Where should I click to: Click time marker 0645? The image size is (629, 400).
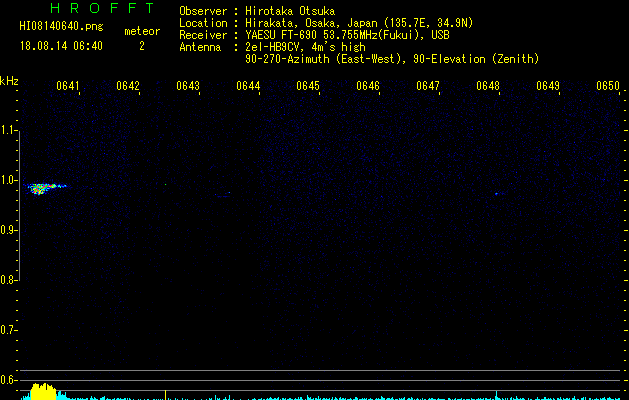coord(308,86)
